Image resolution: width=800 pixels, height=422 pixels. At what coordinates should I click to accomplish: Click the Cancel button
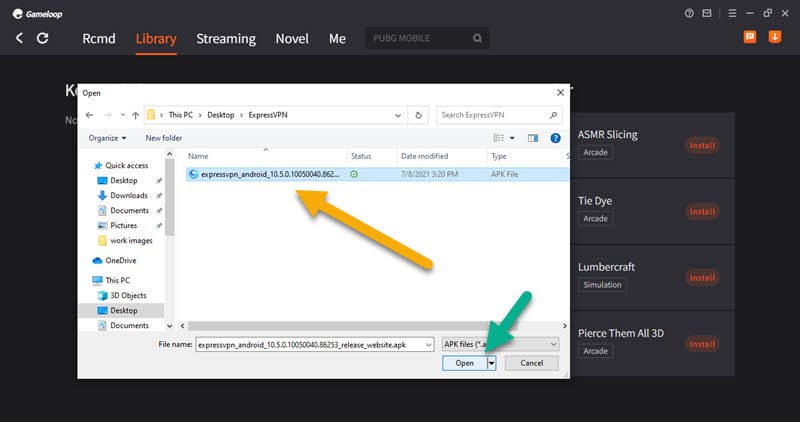(x=532, y=363)
